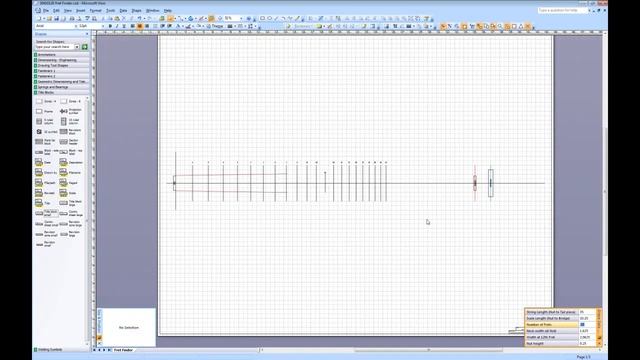Click the Width at 12th Fret value
Viewport: 640px width, 360px height.
point(587,337)
